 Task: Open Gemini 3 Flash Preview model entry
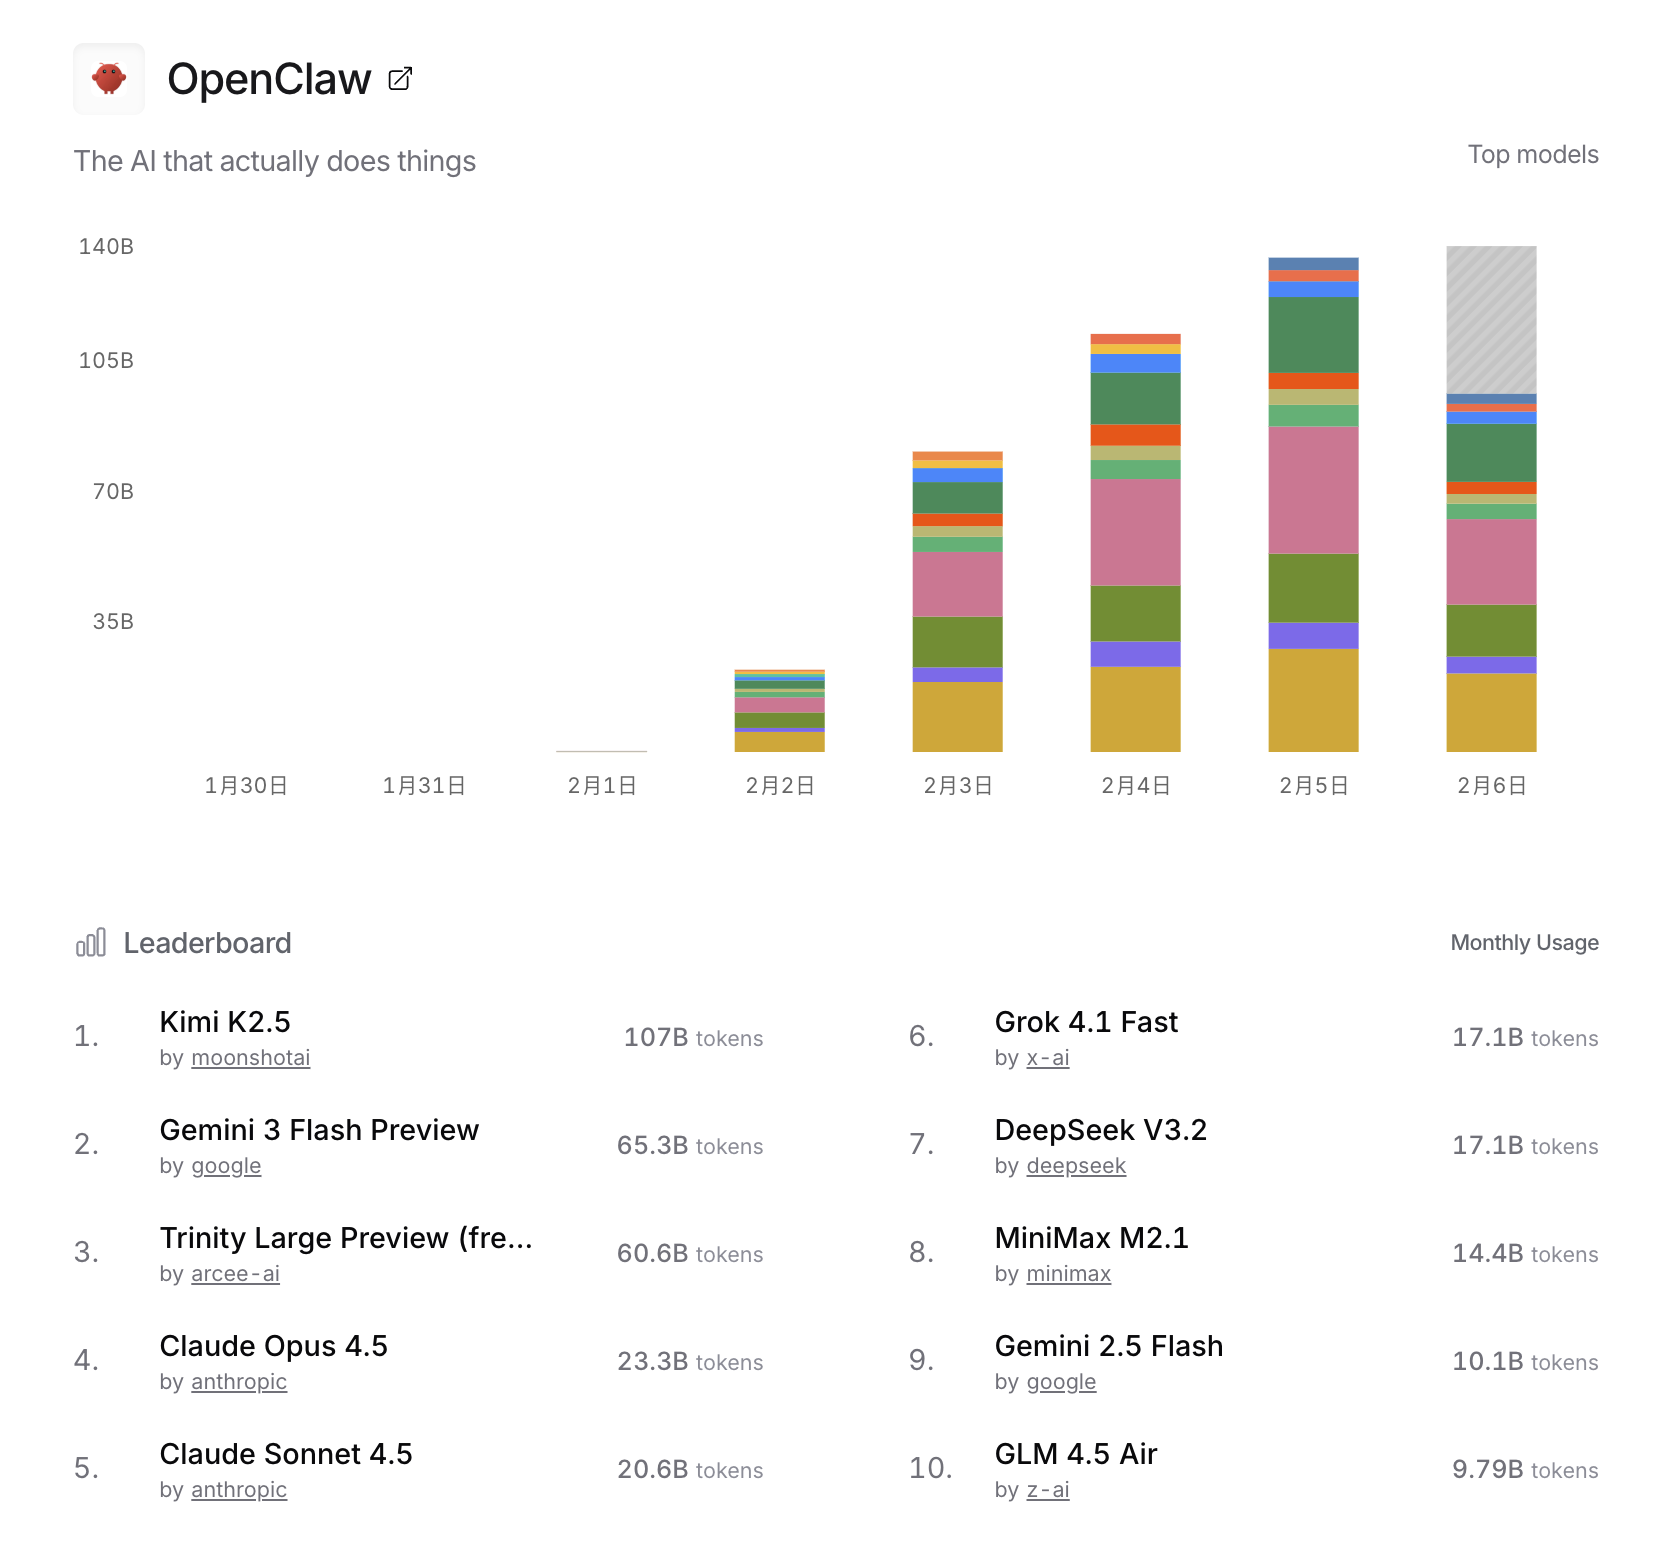(319, 1130)
